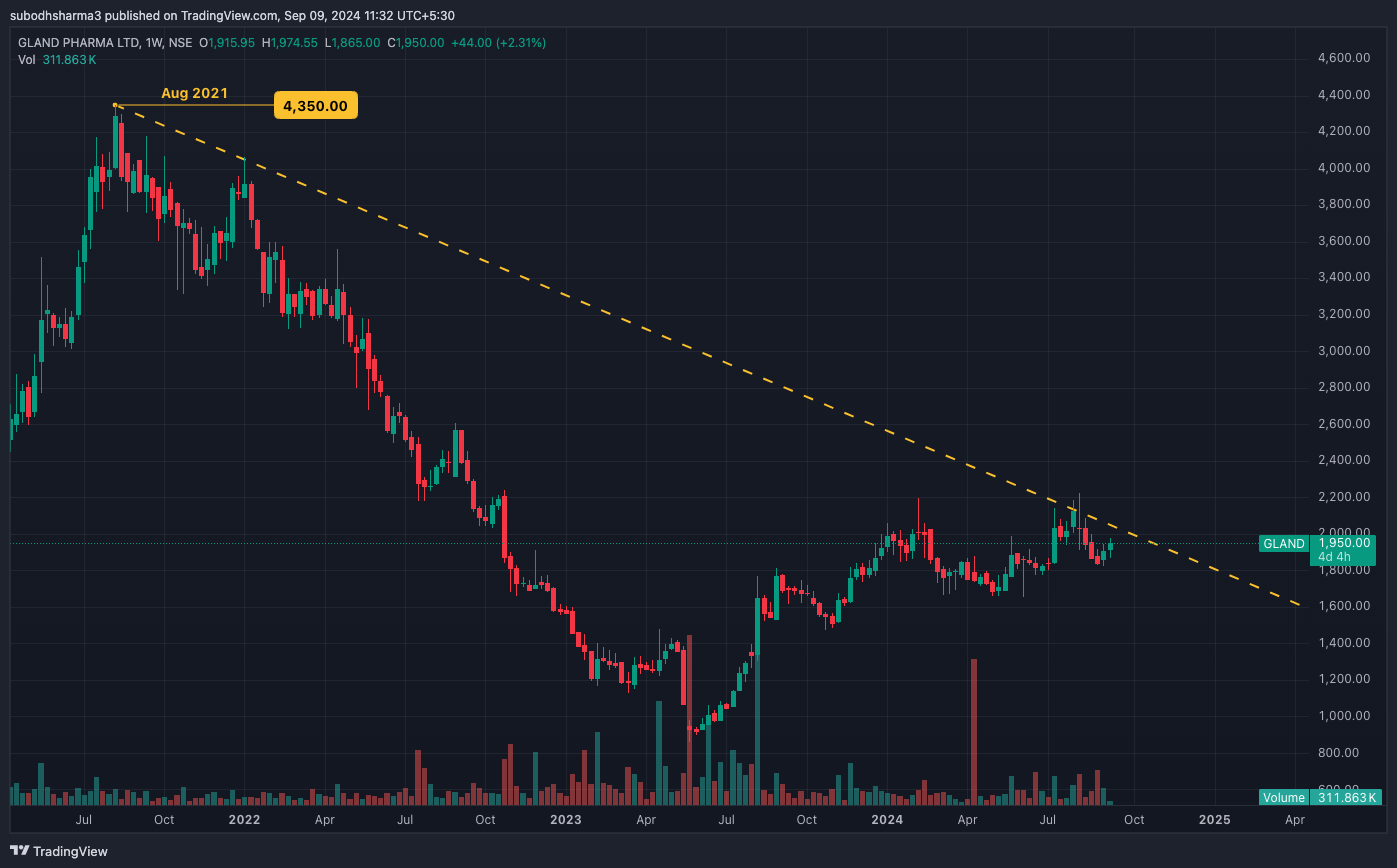Click the high value H1,974.55
Screen dimensions: 1397x868
point(291,43)
